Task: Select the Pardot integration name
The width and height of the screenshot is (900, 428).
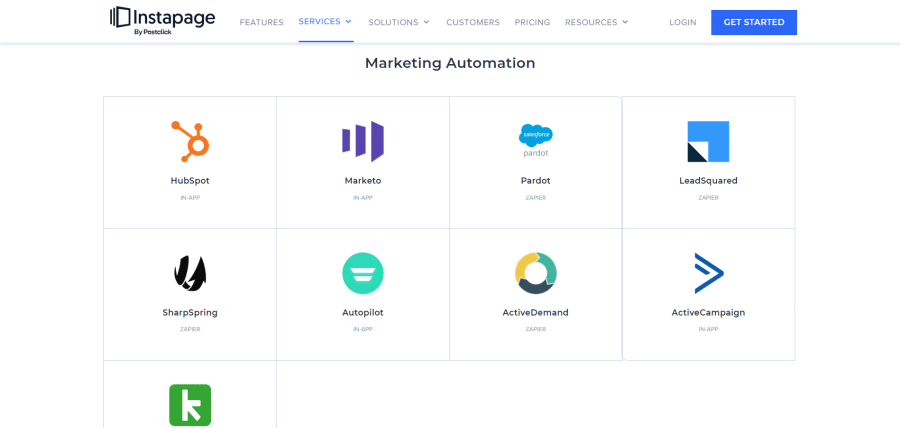Action: tap(536, 181)
